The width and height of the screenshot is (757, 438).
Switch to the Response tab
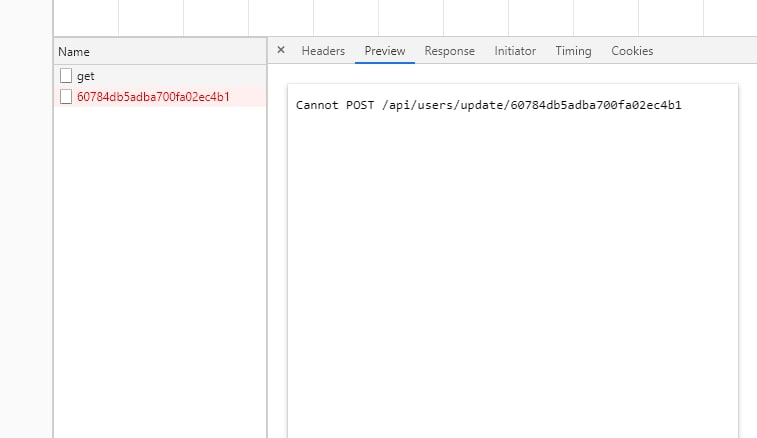[x=449, y=51]
